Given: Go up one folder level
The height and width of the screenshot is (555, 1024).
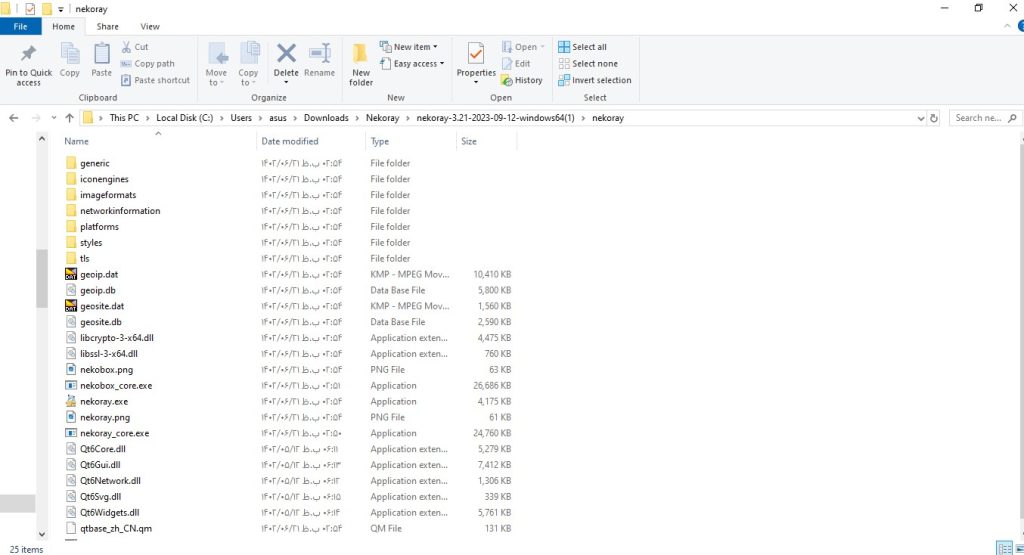Looking at the screenshot, I should pos(69,118).
